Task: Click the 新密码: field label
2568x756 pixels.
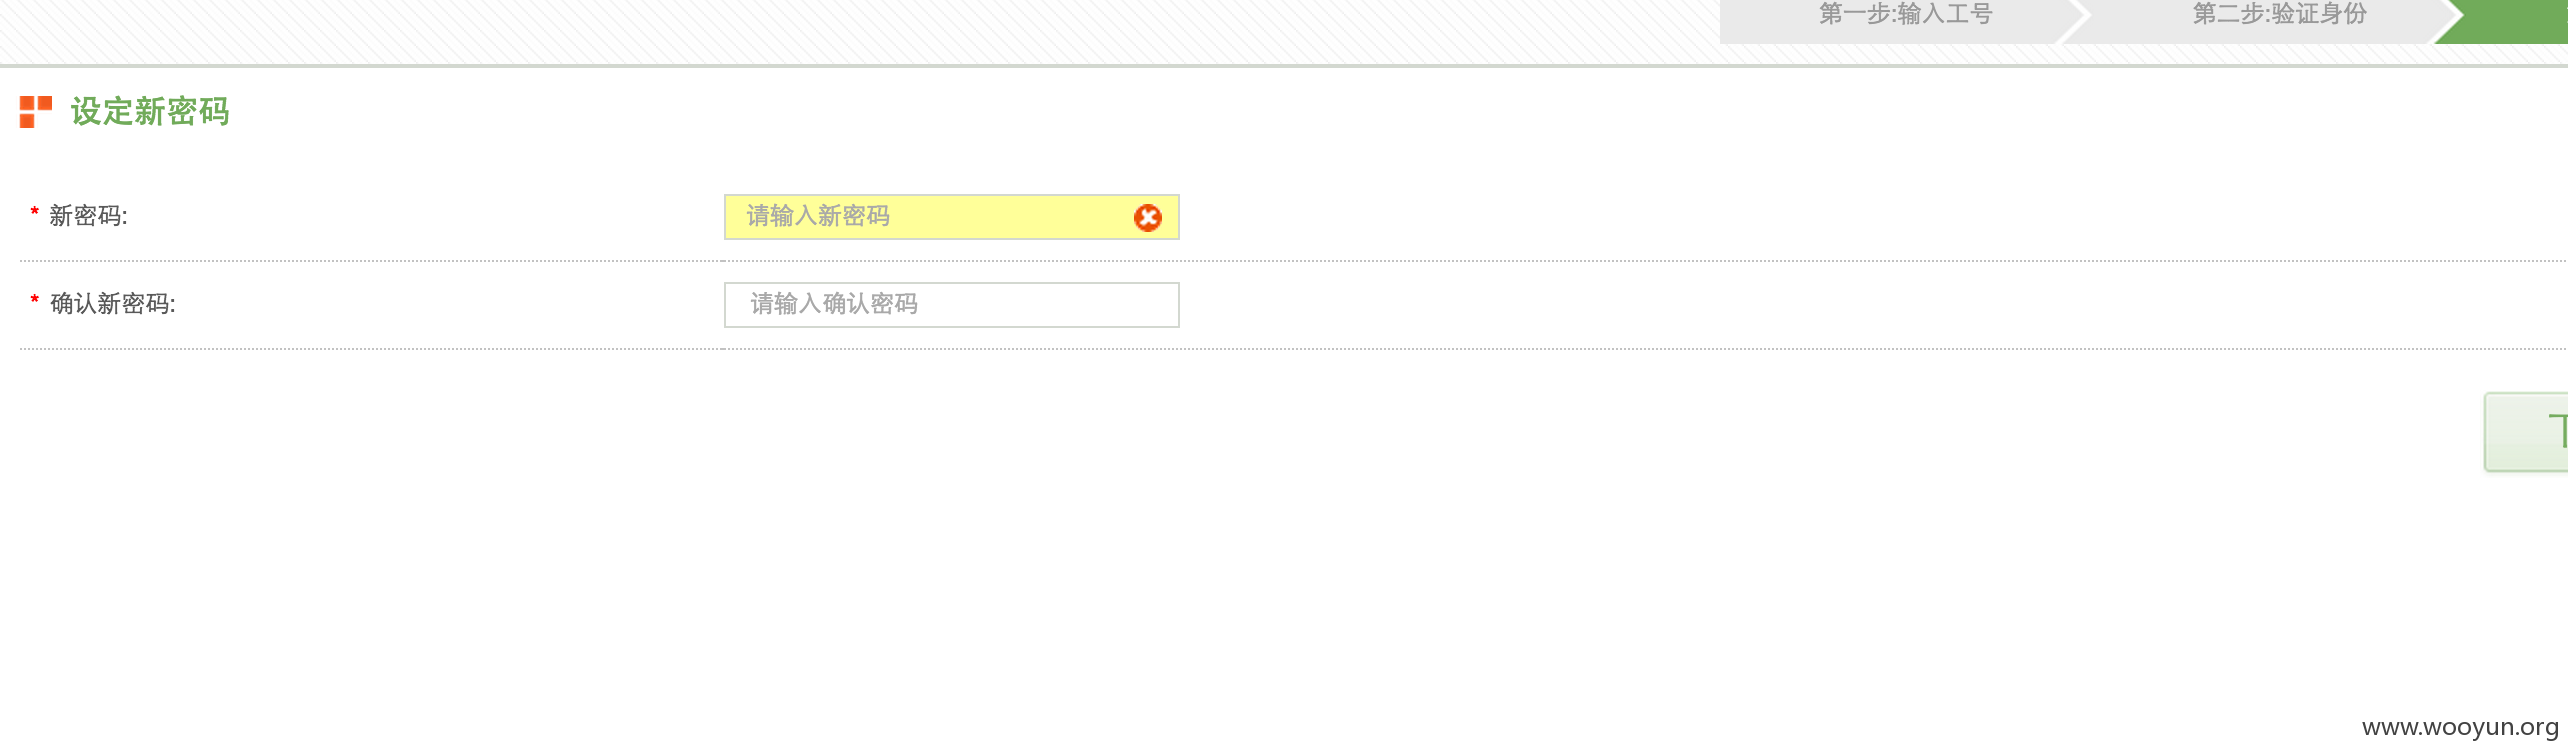Action: pyautogui.click(x=88, y=216)
